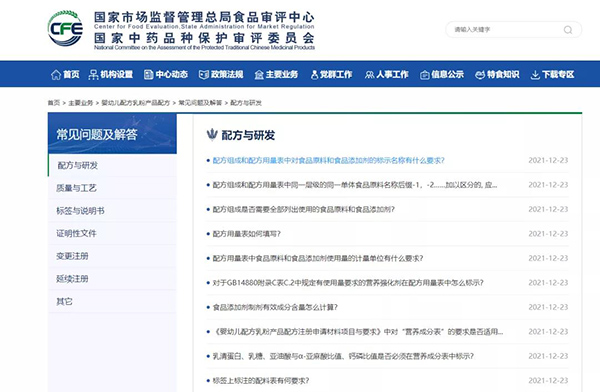Open question 食品添加剂制剂有效成分含量怎么计算
The height and width of the screenshot is (392, 600).
pyautogui.click(x=275, y=307)
